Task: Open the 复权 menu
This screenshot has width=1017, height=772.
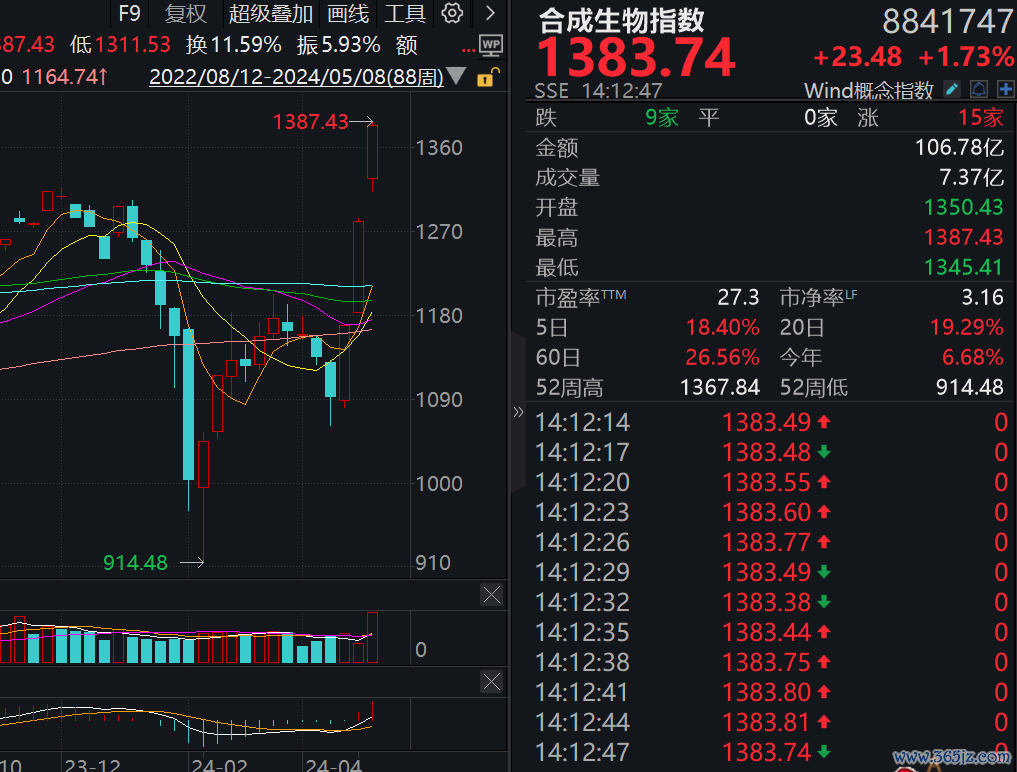Action: [x=185, y=13]
